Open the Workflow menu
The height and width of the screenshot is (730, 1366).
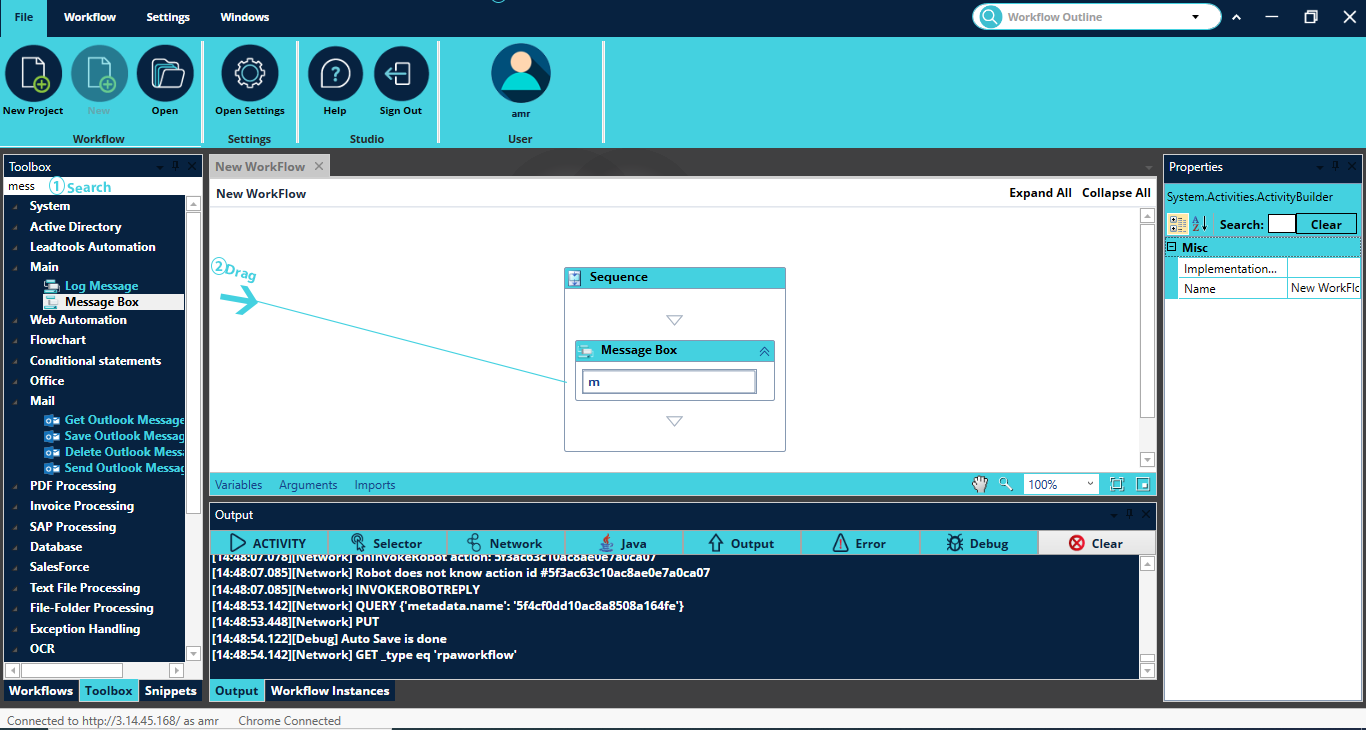(90, 17)
